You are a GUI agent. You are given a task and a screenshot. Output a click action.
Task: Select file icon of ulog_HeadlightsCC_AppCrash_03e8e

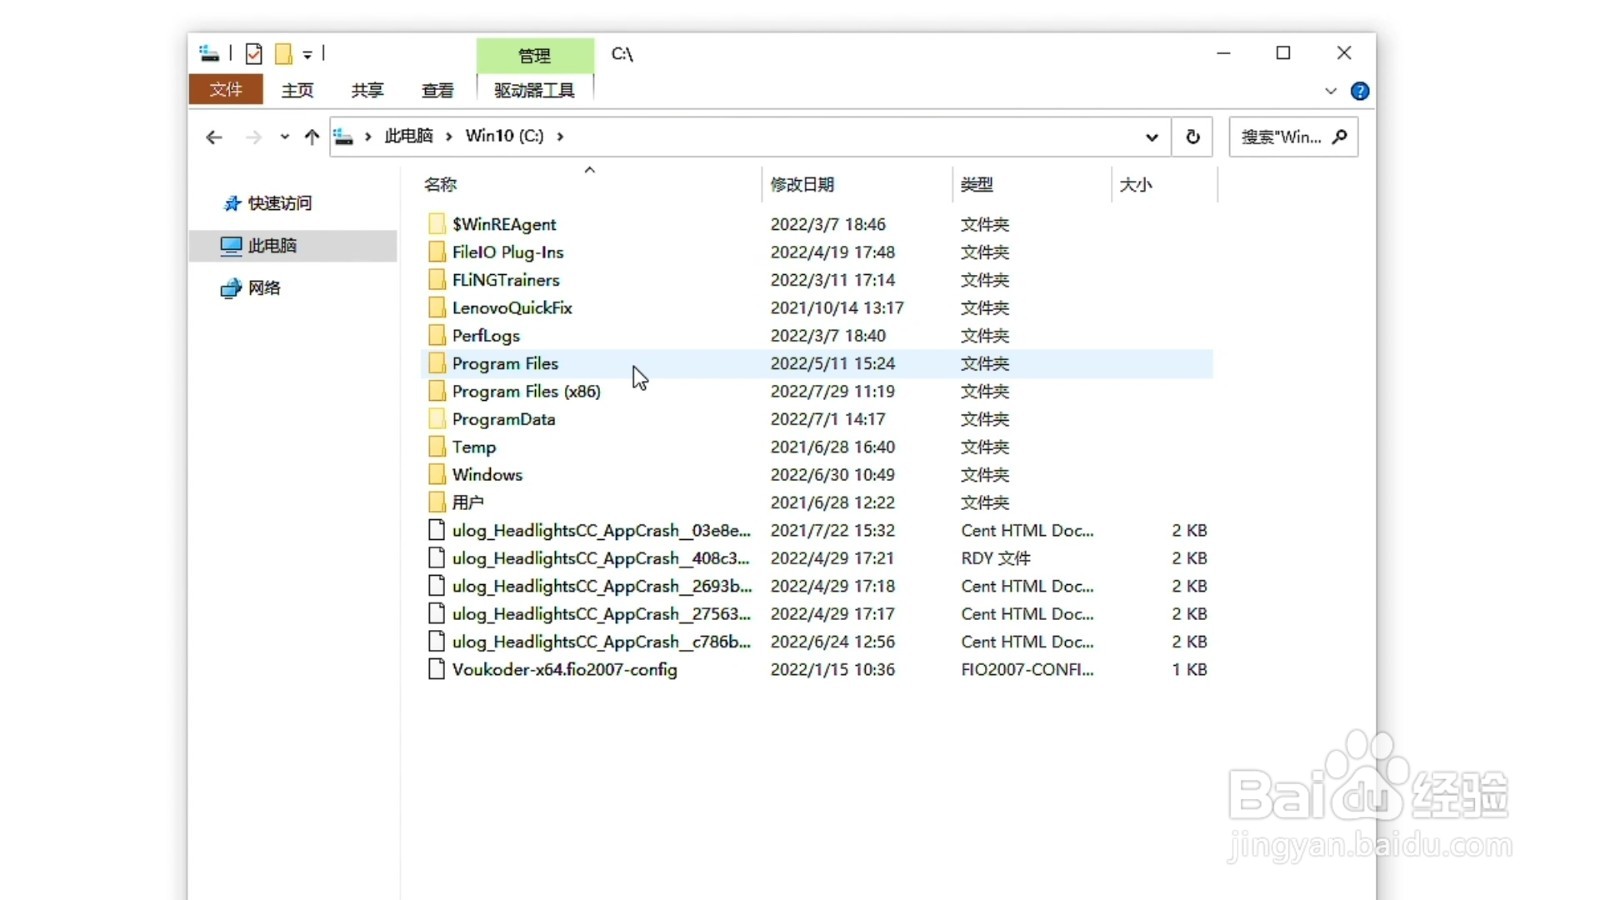tap(436, 530)
